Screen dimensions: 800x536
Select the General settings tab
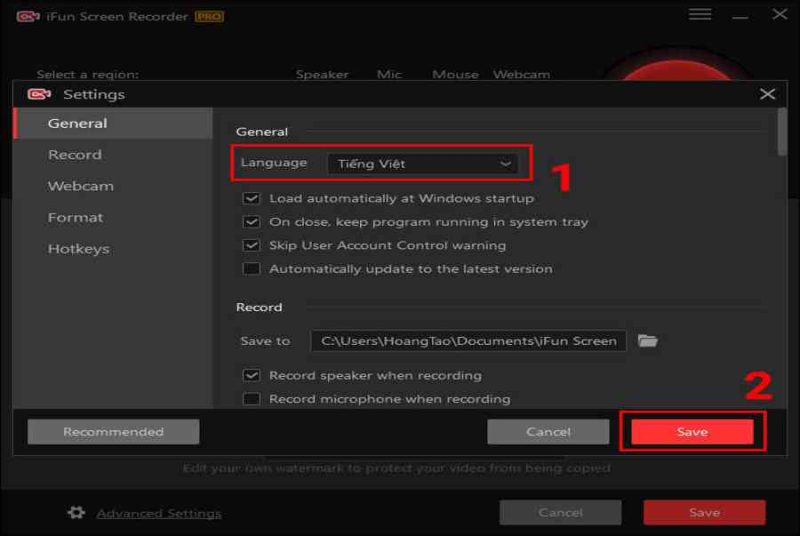click(113, 123)
